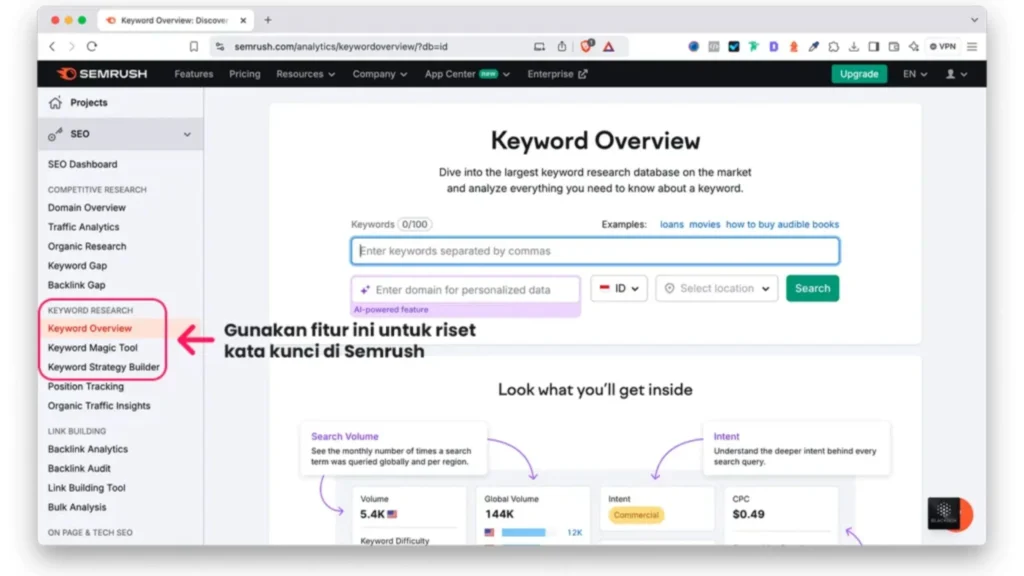Click the browser forward arrow
Screen dimensions: 1024x576
pyautogui.click(x=72, y=46)
